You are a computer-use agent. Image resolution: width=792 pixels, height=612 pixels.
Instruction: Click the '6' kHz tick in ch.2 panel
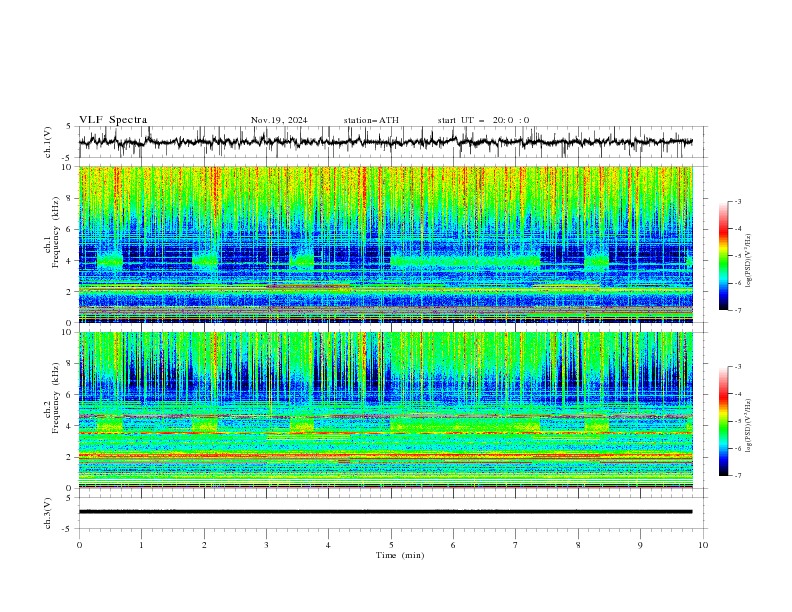(71, 395)
